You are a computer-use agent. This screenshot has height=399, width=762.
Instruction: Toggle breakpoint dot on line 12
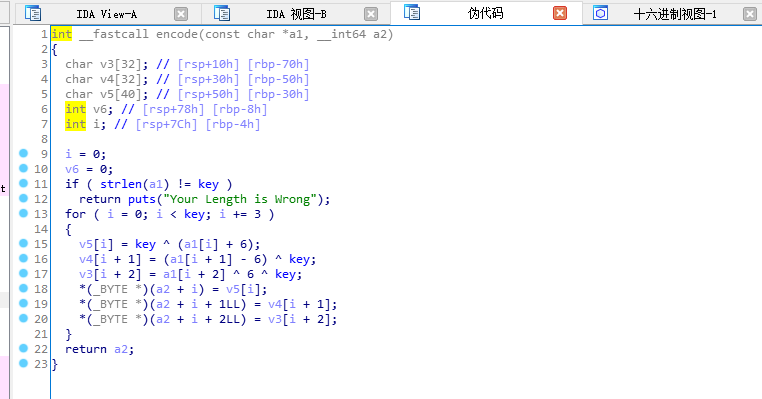tap(23, 198)
